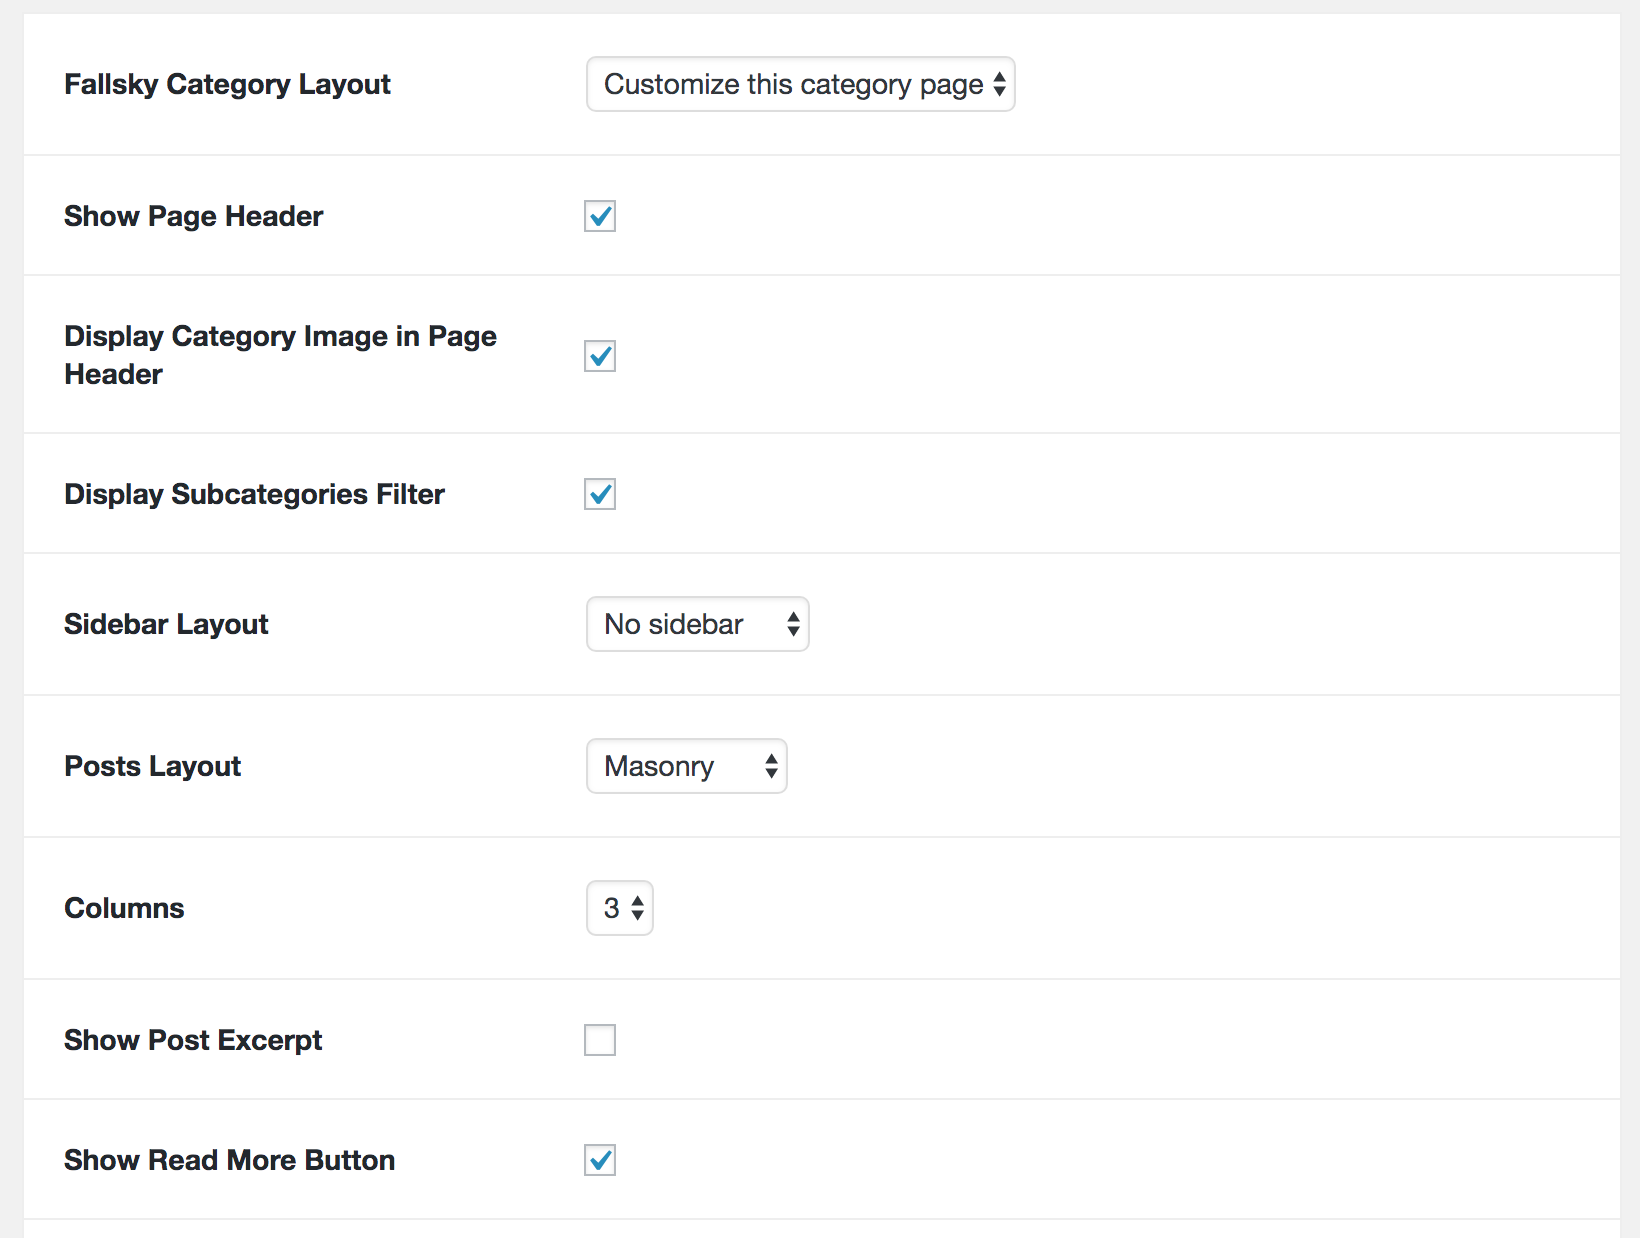Open the Sidebar Layout dropdown showing No sidebar

click(697, 623)
